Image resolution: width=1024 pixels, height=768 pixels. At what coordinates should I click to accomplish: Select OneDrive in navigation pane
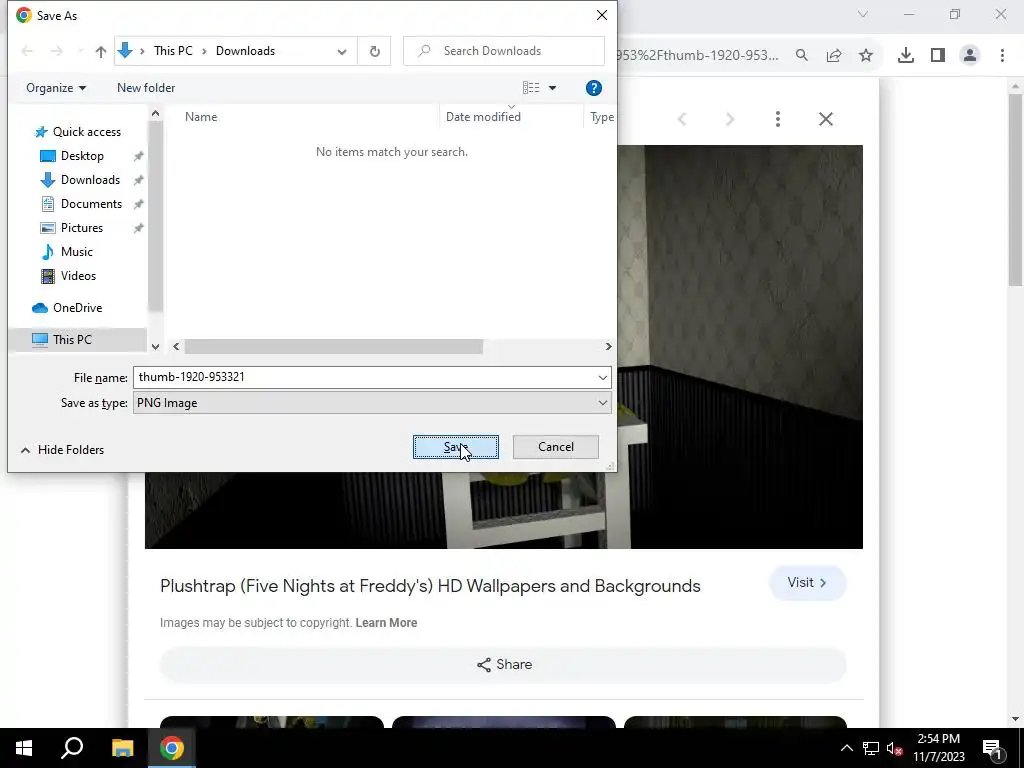pos(77,308)
